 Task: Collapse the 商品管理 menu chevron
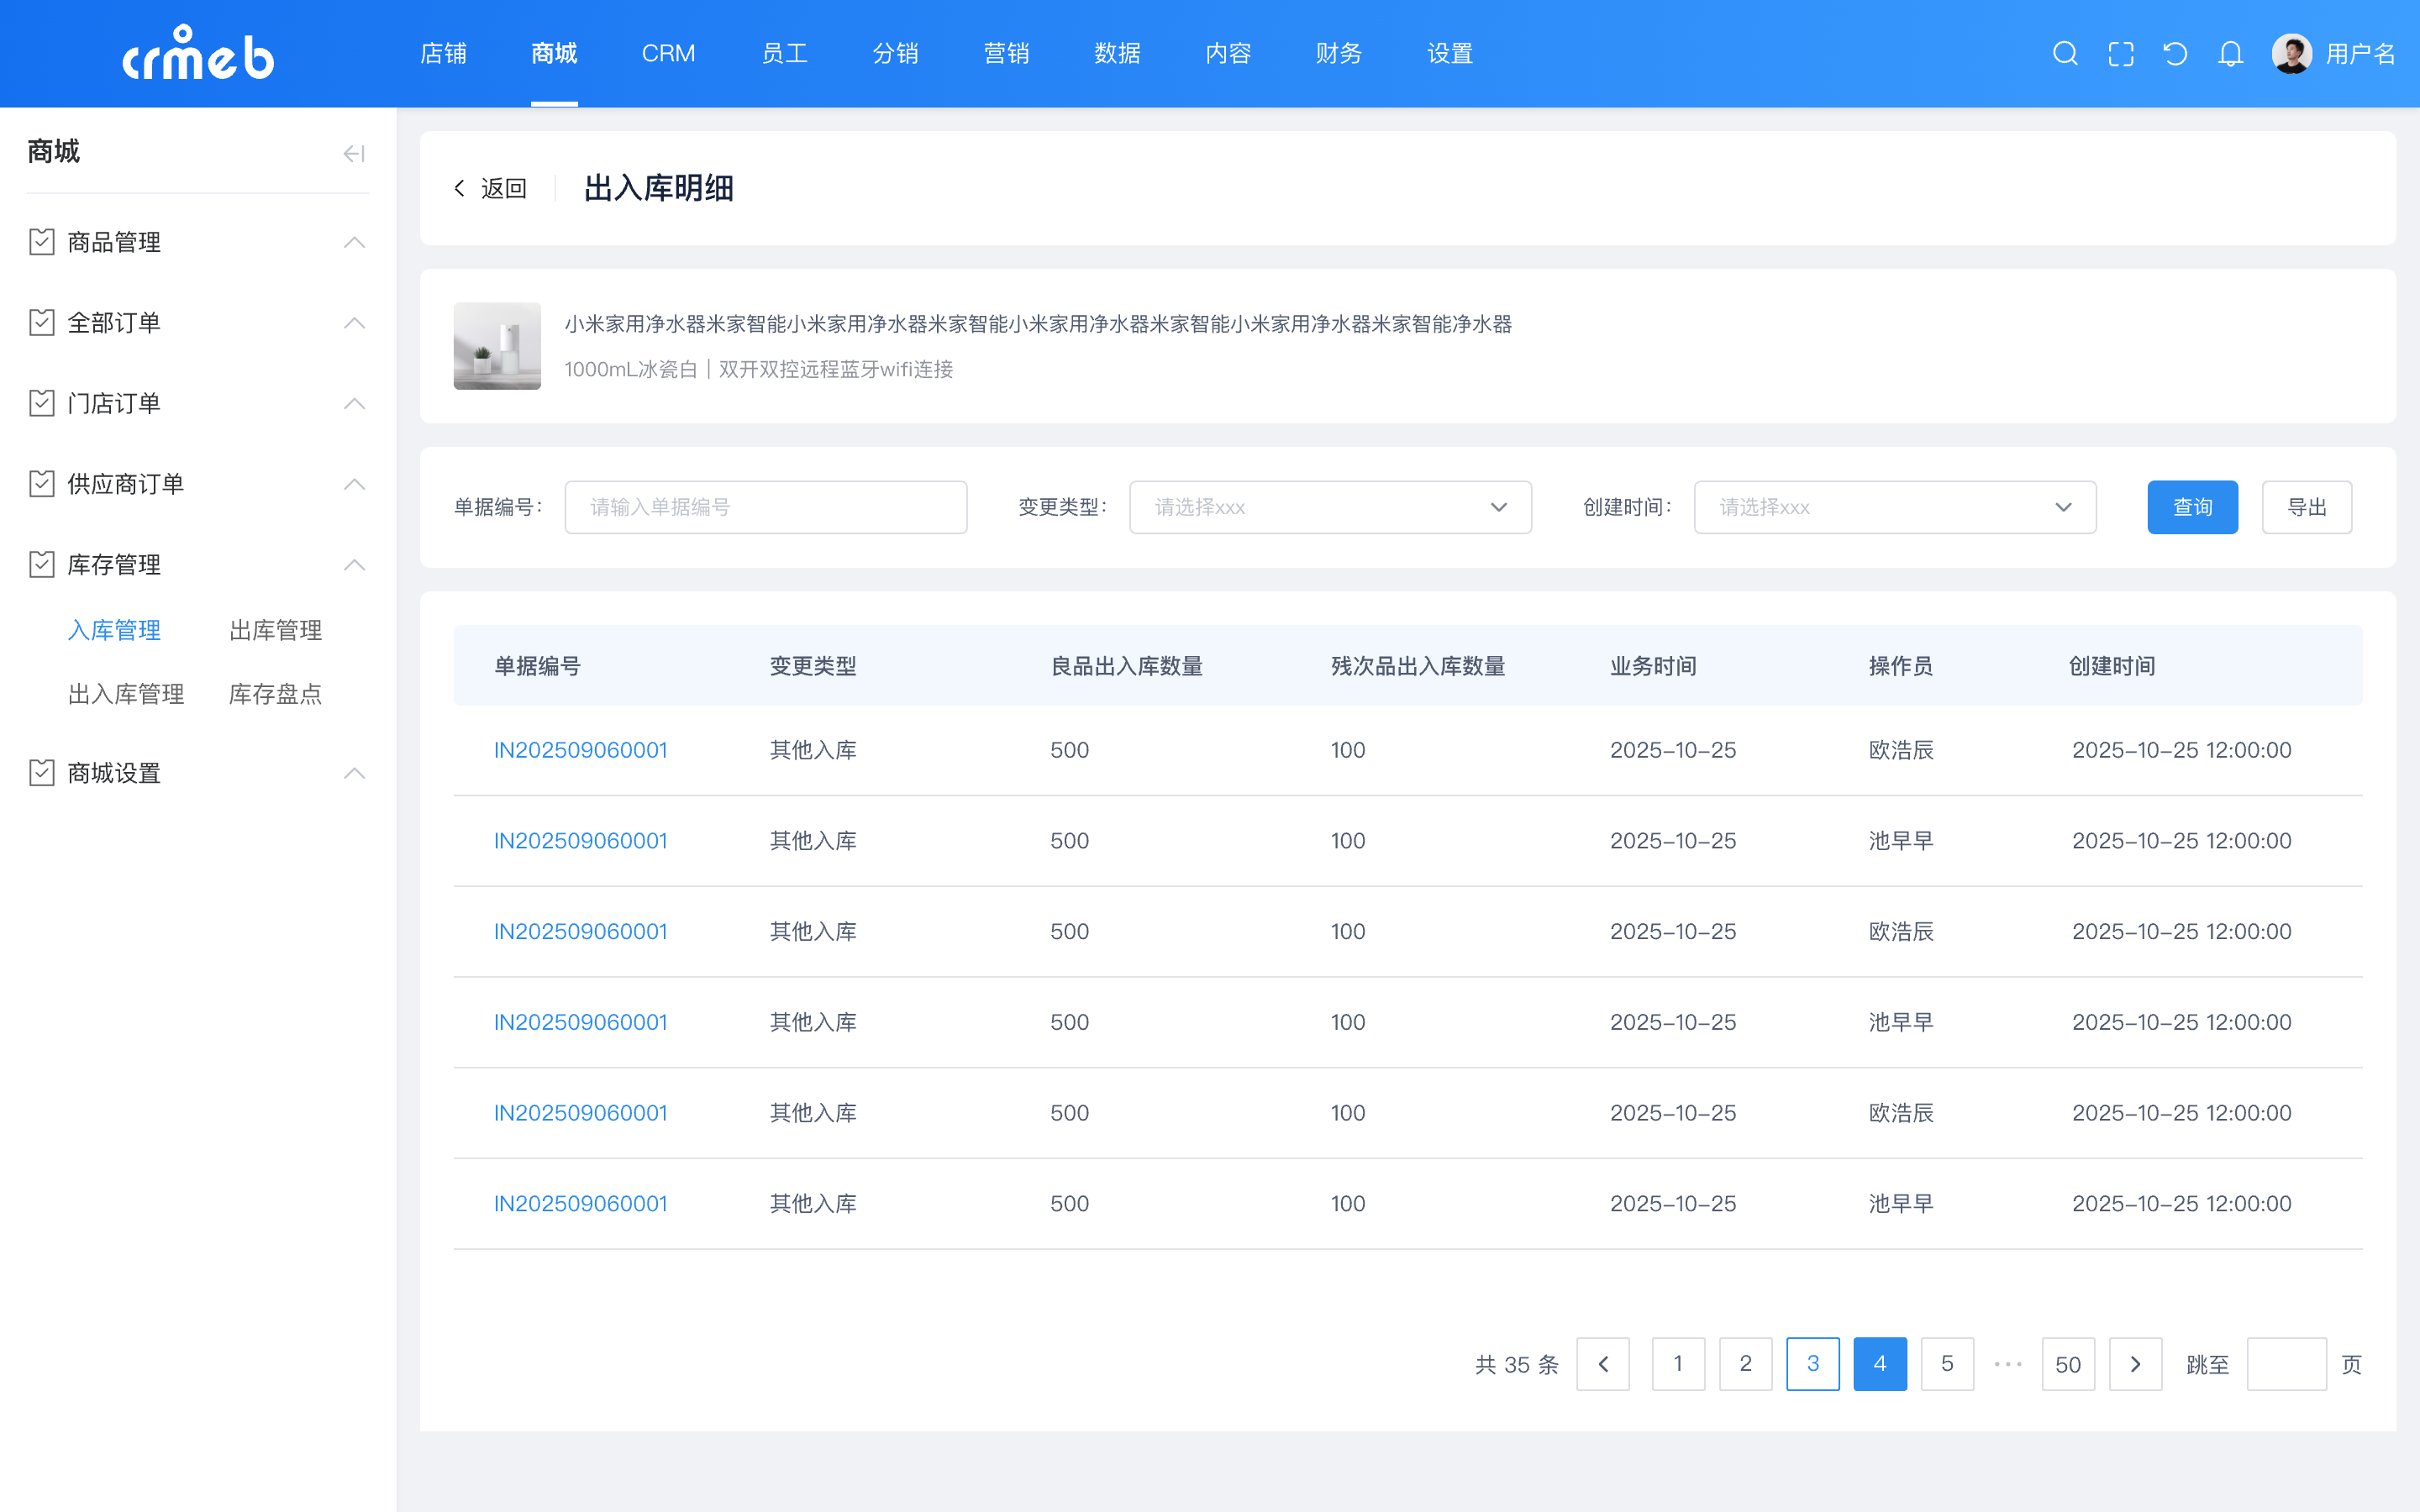(354, 242)
